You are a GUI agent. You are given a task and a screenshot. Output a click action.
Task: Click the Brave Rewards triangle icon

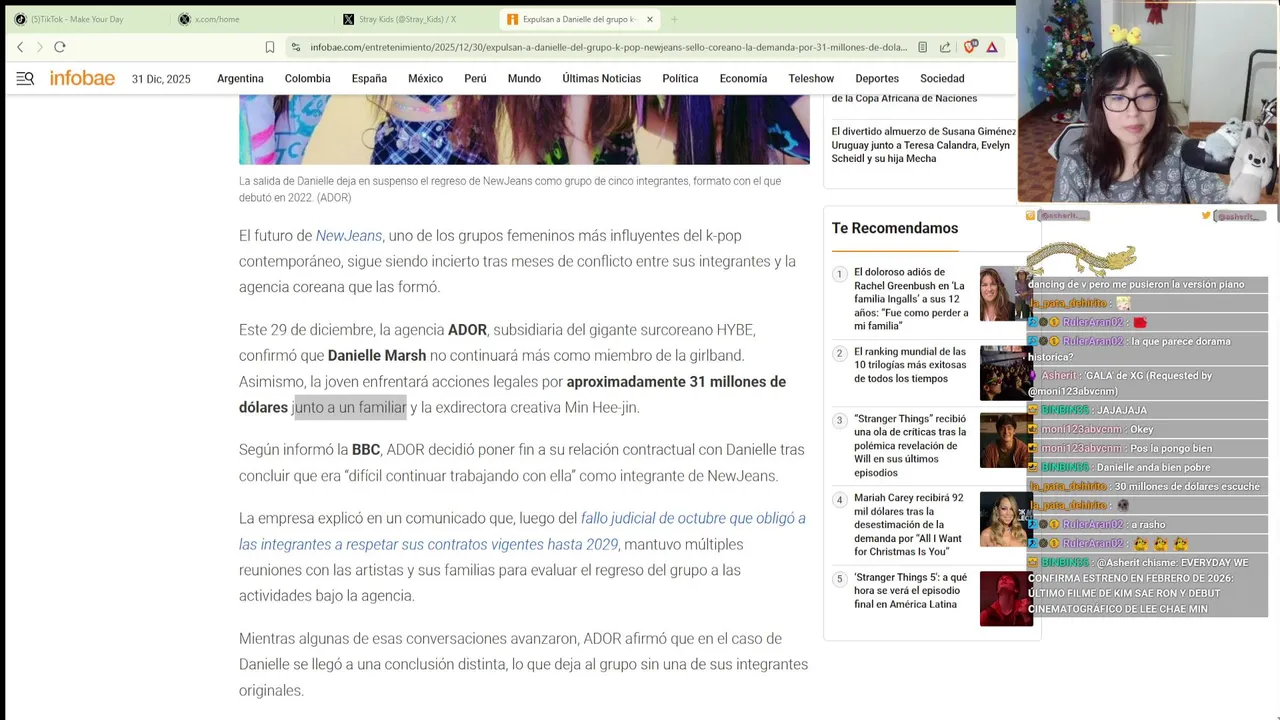(992, 47)
